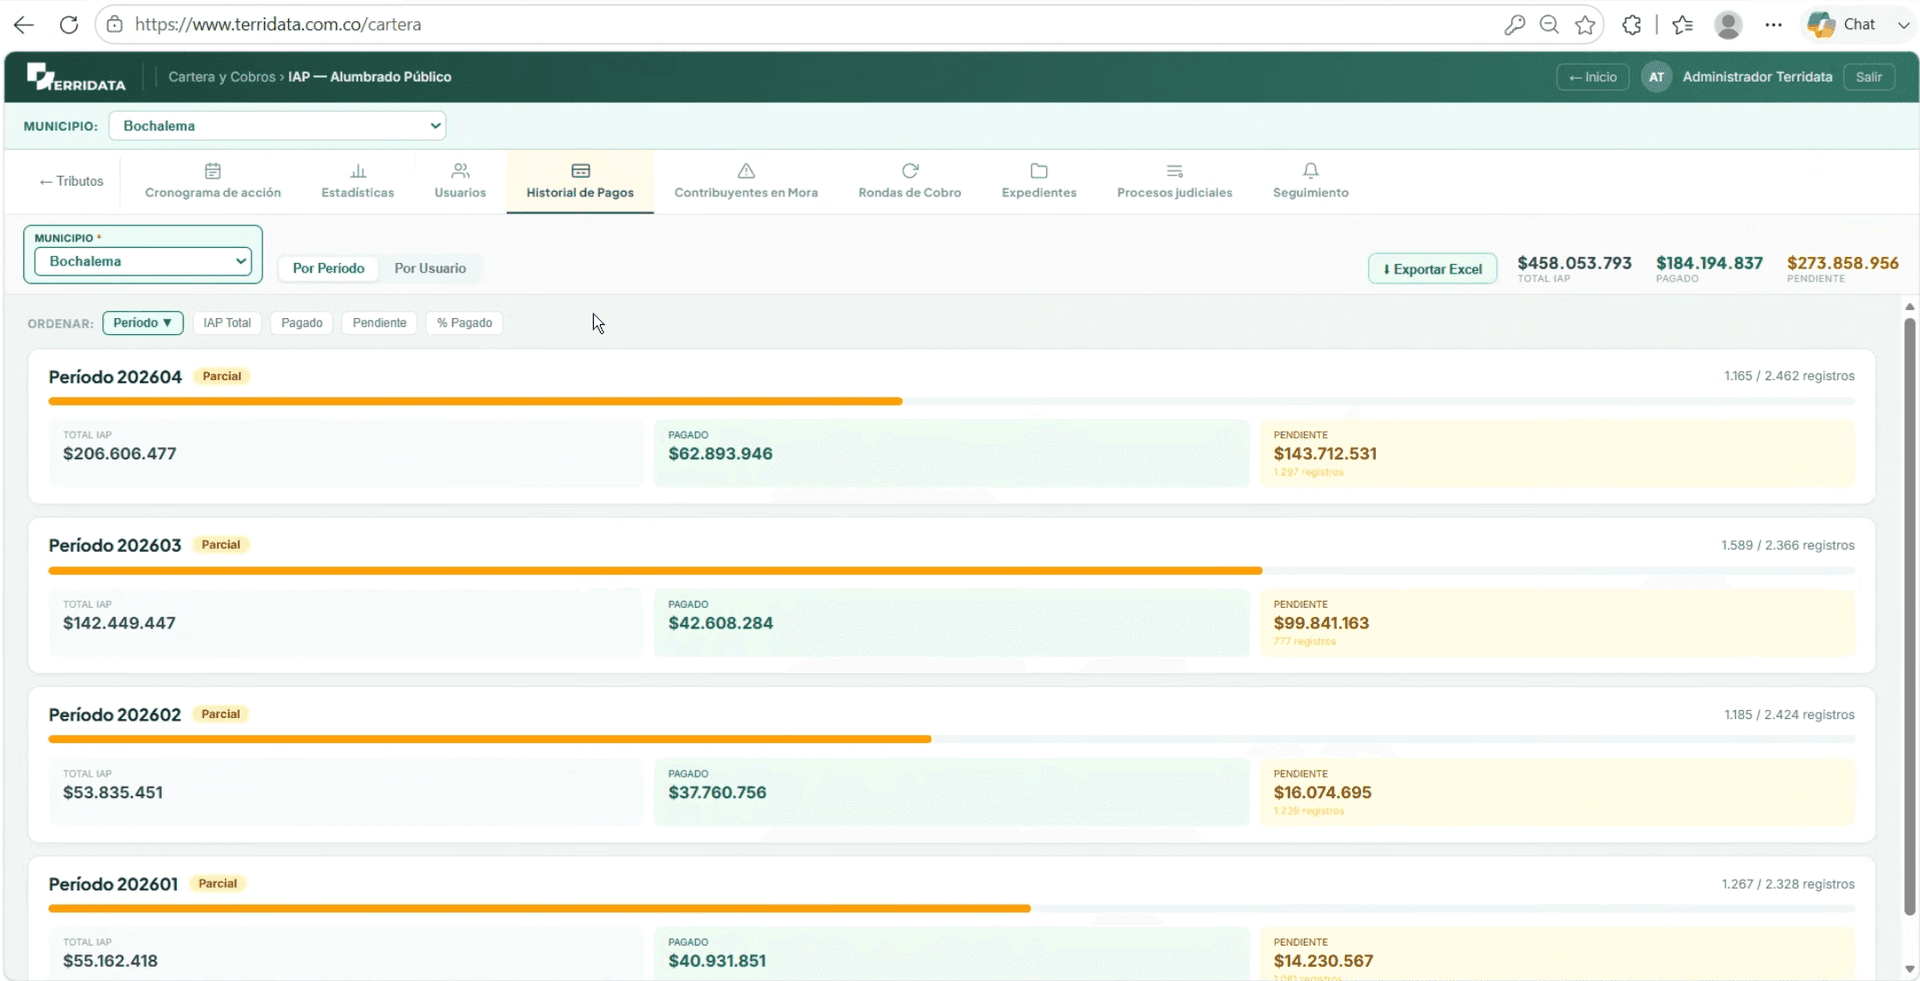Bookmark this page with the star icon
Image resolution: width=1920 pixels, height=981 pixels.
pyautogui.click(x=1585, y=25)
